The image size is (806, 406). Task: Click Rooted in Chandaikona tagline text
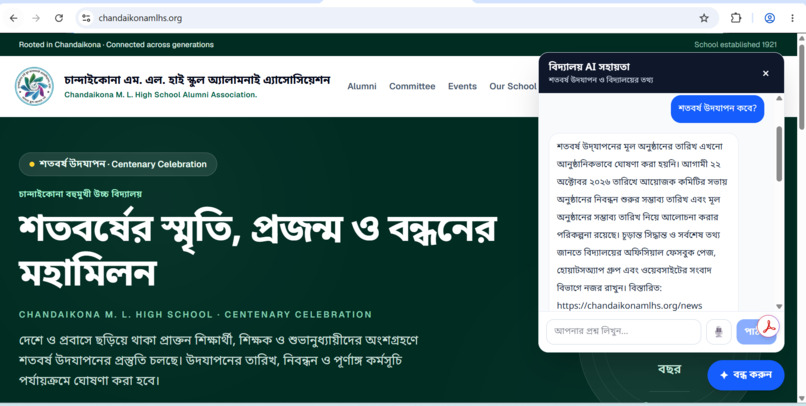[x=116, y=45]
